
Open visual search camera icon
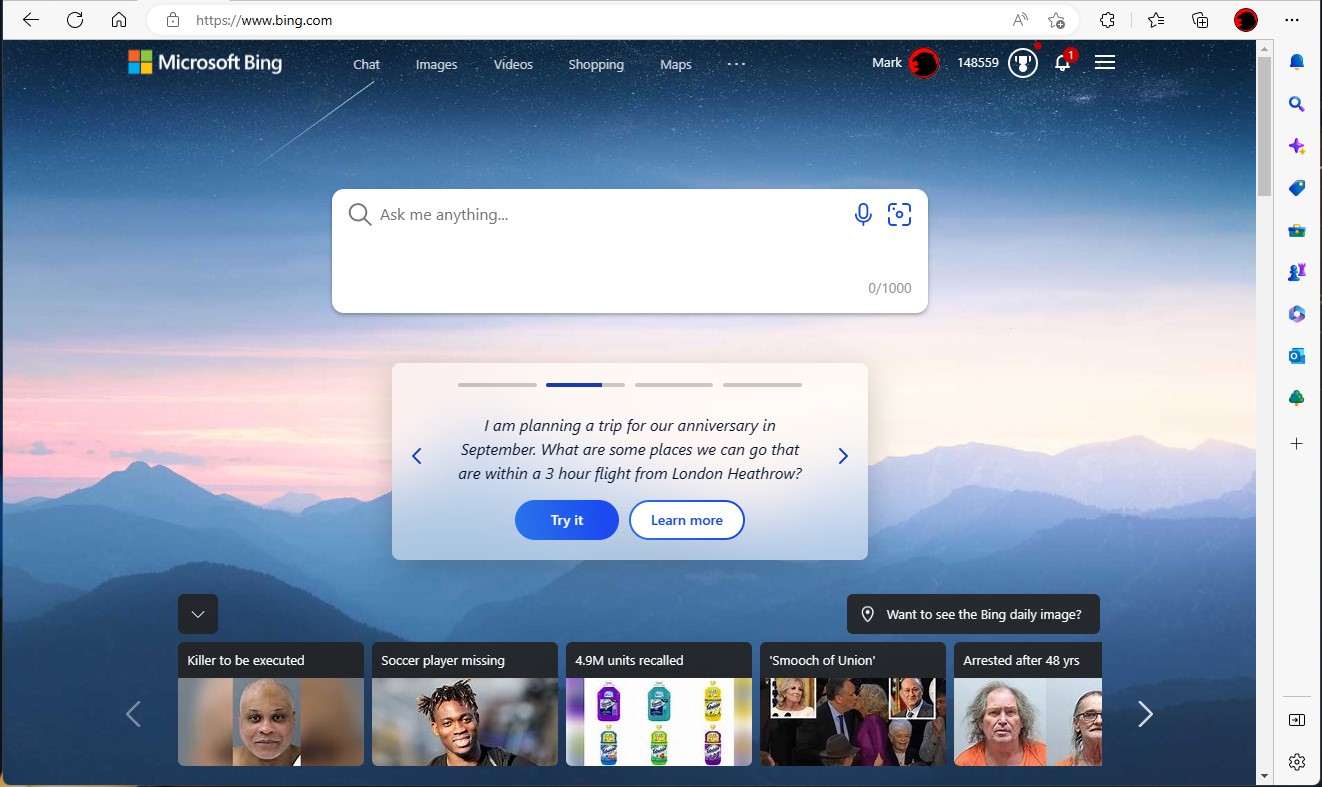point(899,214)
